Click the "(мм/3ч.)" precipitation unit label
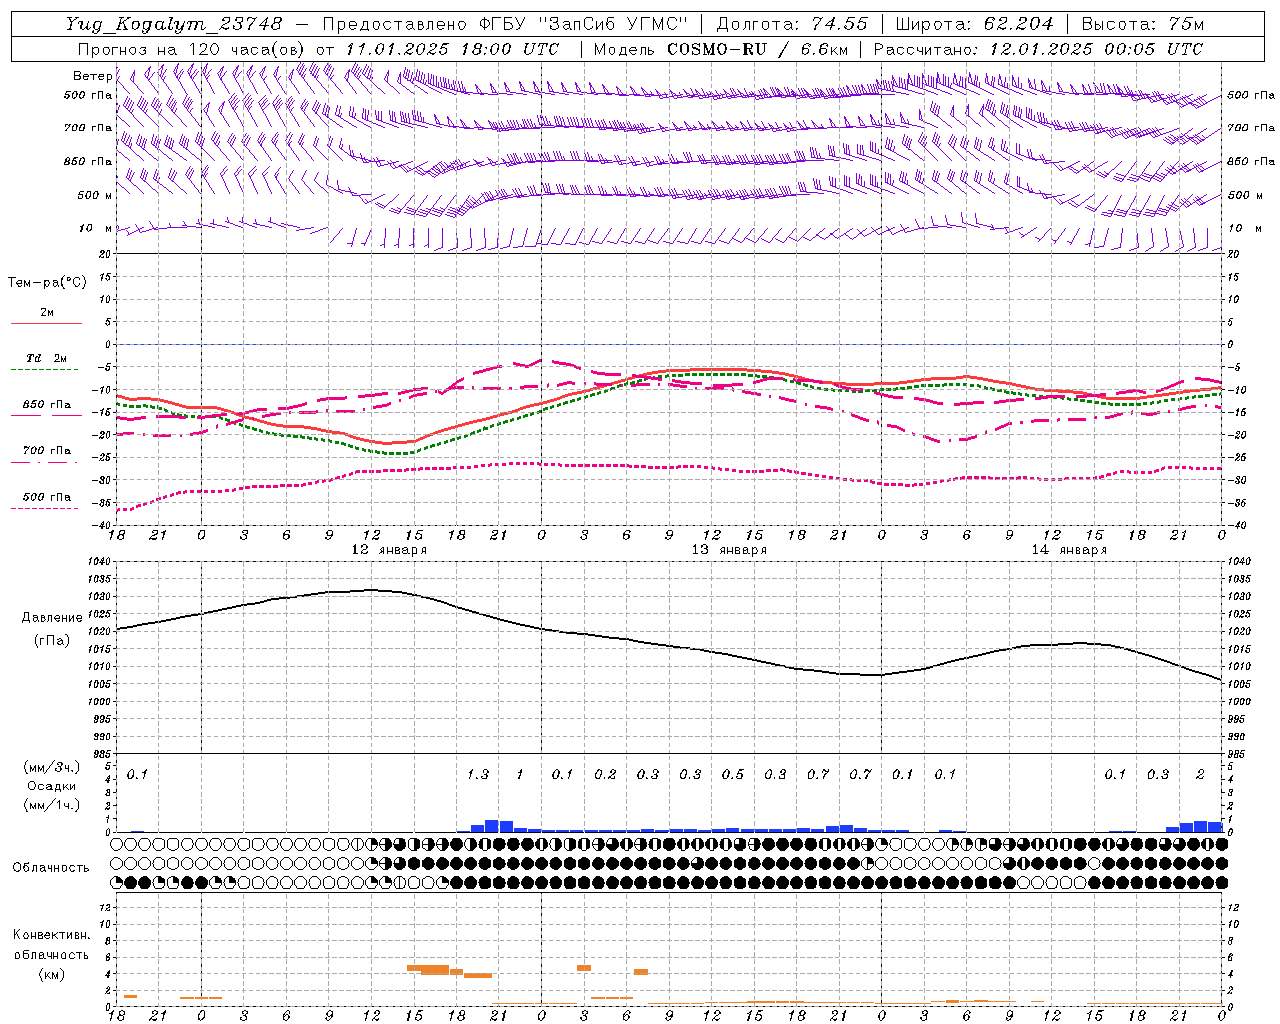Image resolution: width=1280 pixels, height=1024 pixels. [52, 768]
